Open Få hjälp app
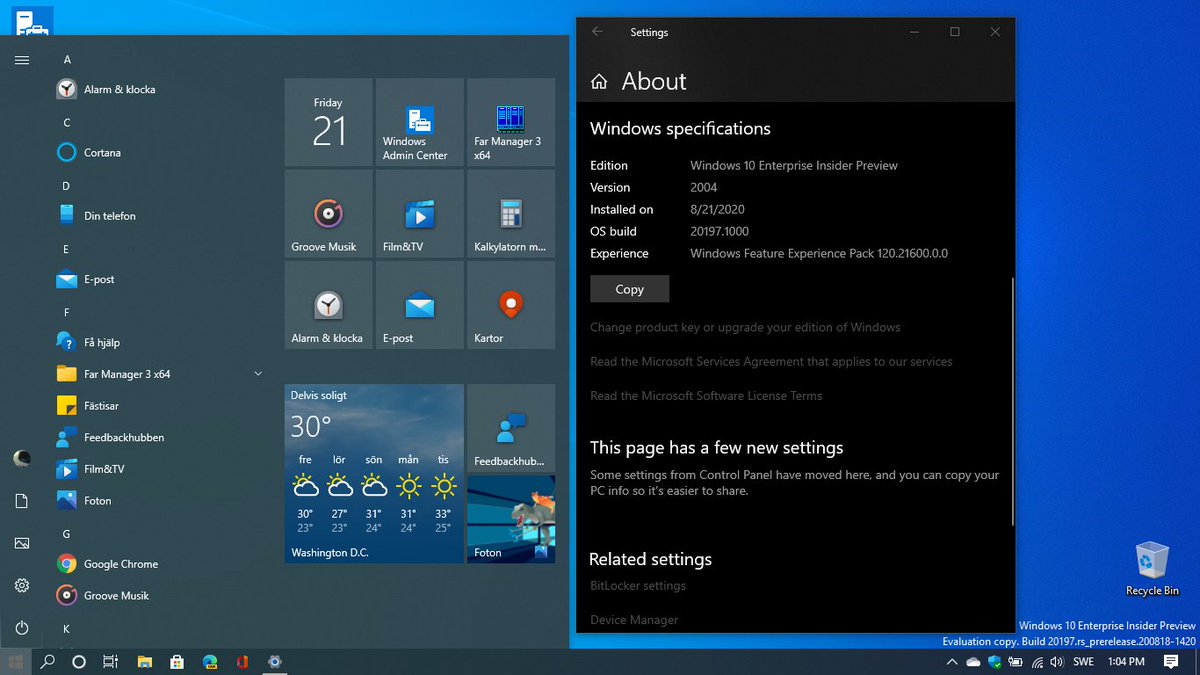1200x675 pixels. tap(160, 342)
